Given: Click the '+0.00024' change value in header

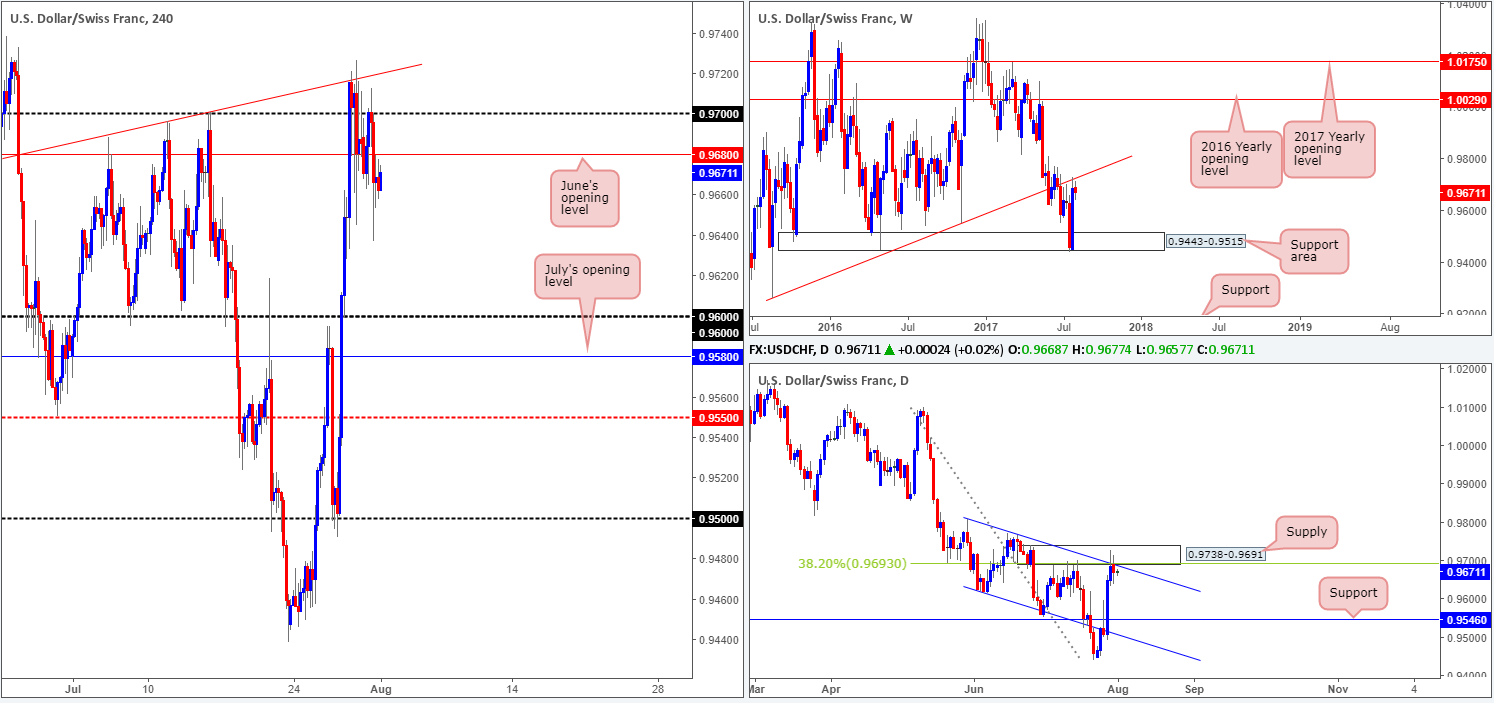Looking at the screenshot, I should click(925, 349).
